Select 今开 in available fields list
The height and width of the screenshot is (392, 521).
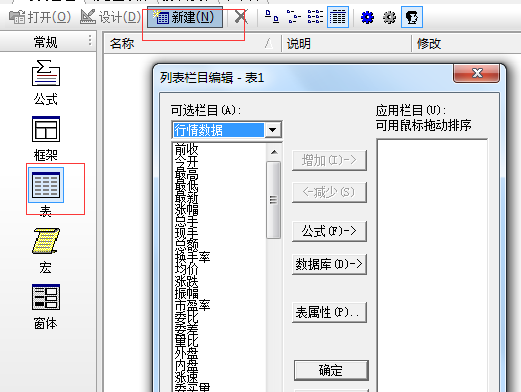[187, 162]
